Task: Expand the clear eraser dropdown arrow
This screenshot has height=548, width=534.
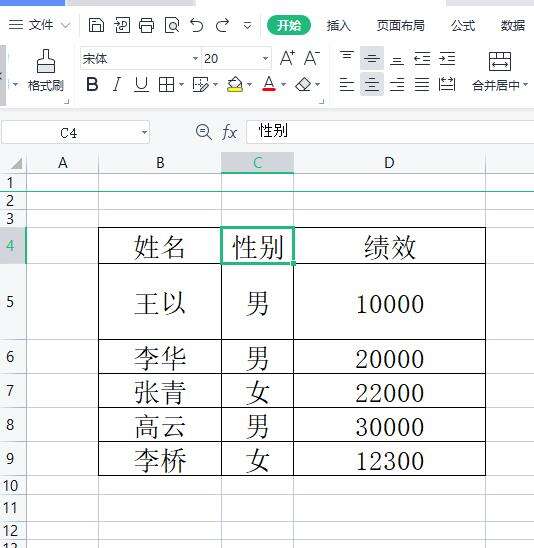Action: (x=317, y=84)
